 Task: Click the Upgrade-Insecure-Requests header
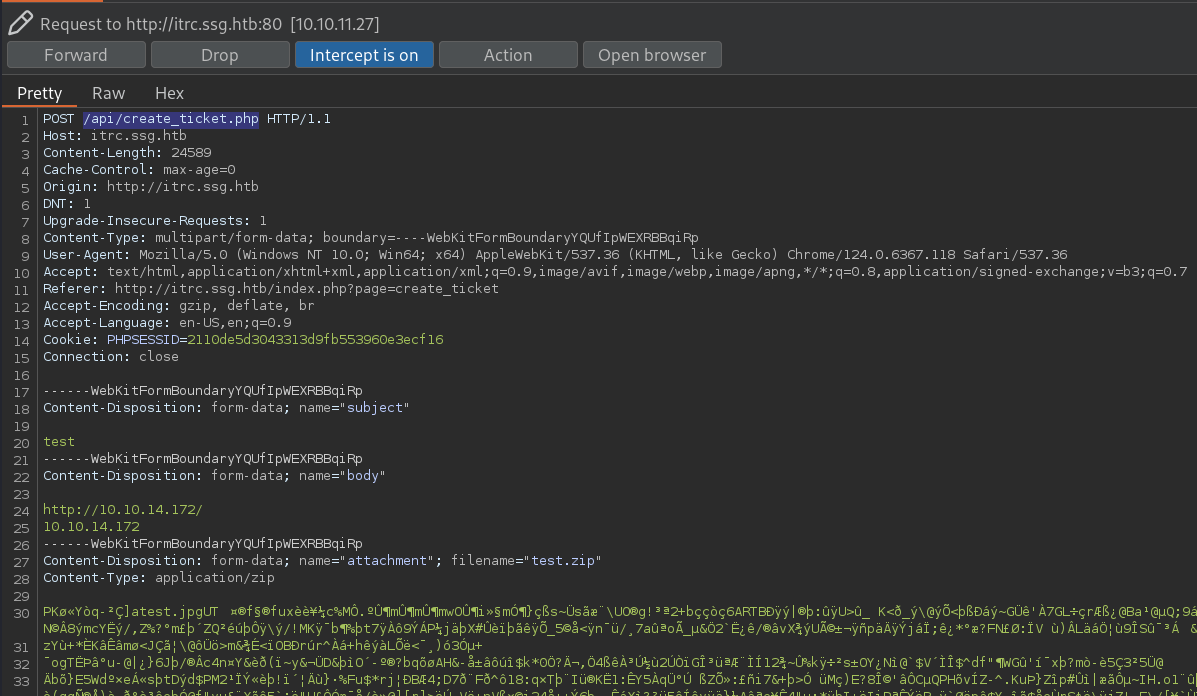point(155,221)
